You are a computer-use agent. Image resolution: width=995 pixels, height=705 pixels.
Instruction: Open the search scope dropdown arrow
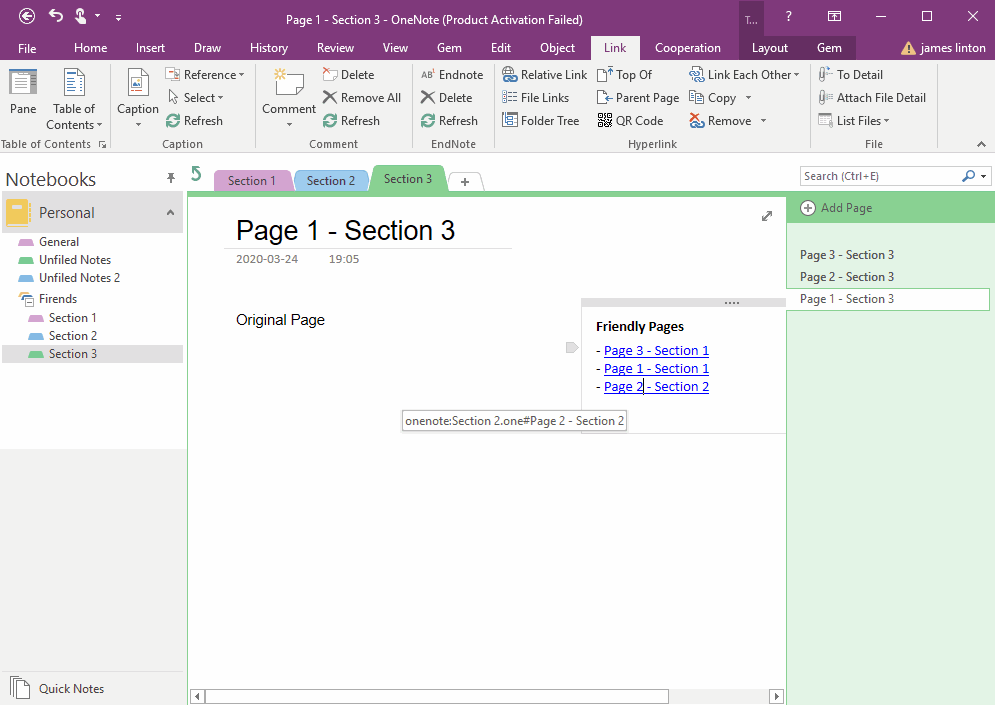click(x=984, y=176)
